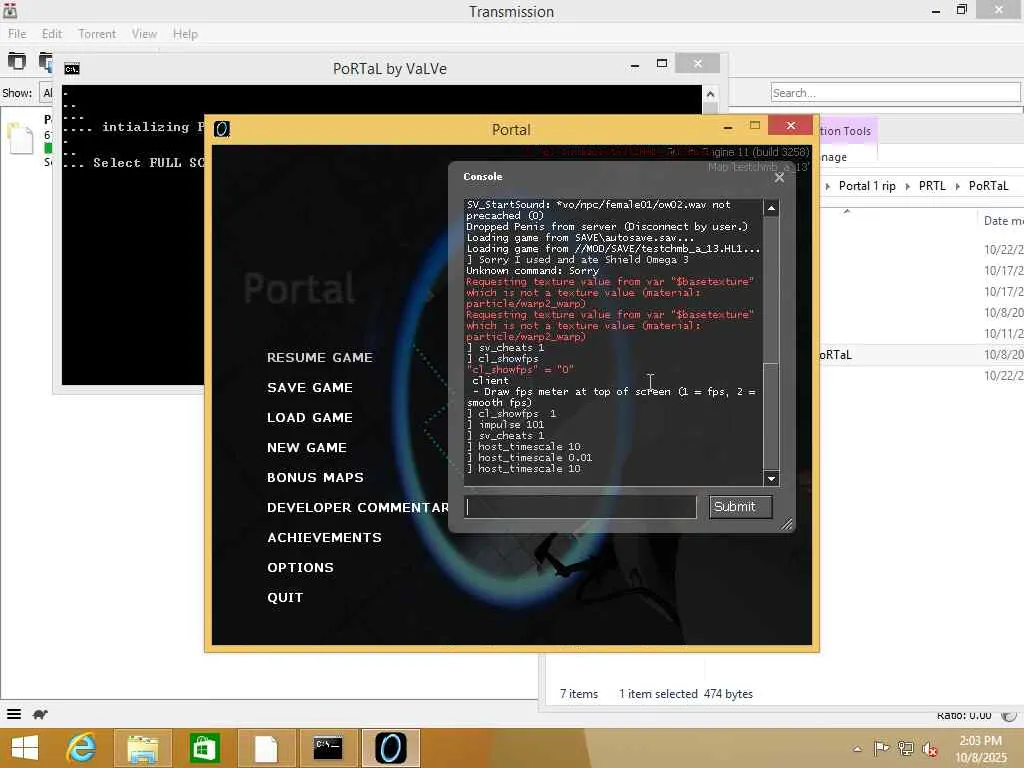
Task: Click PoRTaL console scrollbar up arrow
Action: pyautogui.click(x=711, y=93)
